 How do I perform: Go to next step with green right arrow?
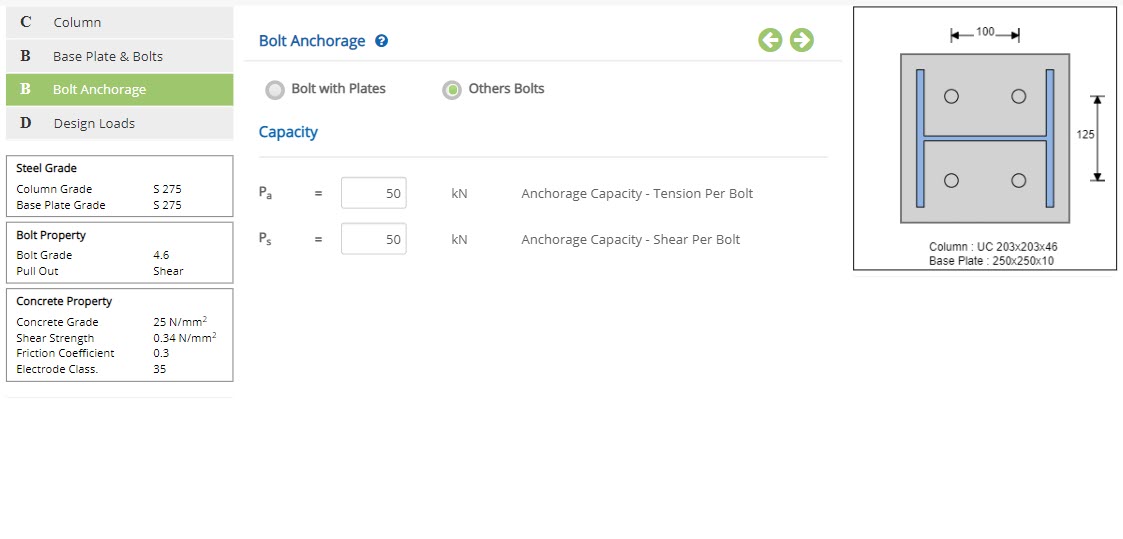pyautogui.click(x=801, y=40)
